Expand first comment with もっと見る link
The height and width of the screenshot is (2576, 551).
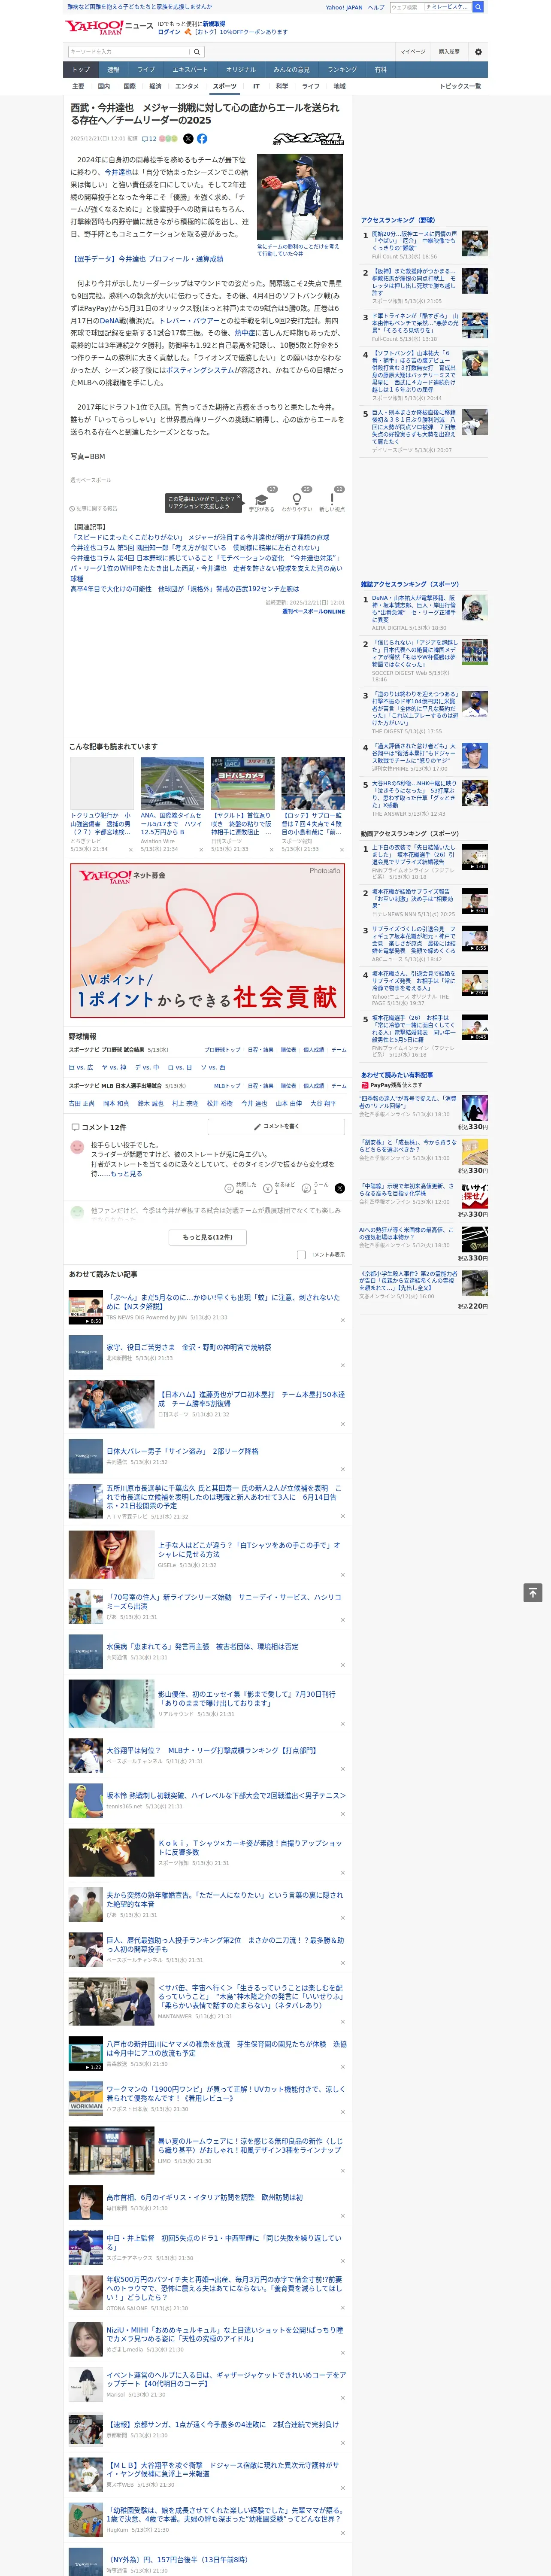(126, 1174)
